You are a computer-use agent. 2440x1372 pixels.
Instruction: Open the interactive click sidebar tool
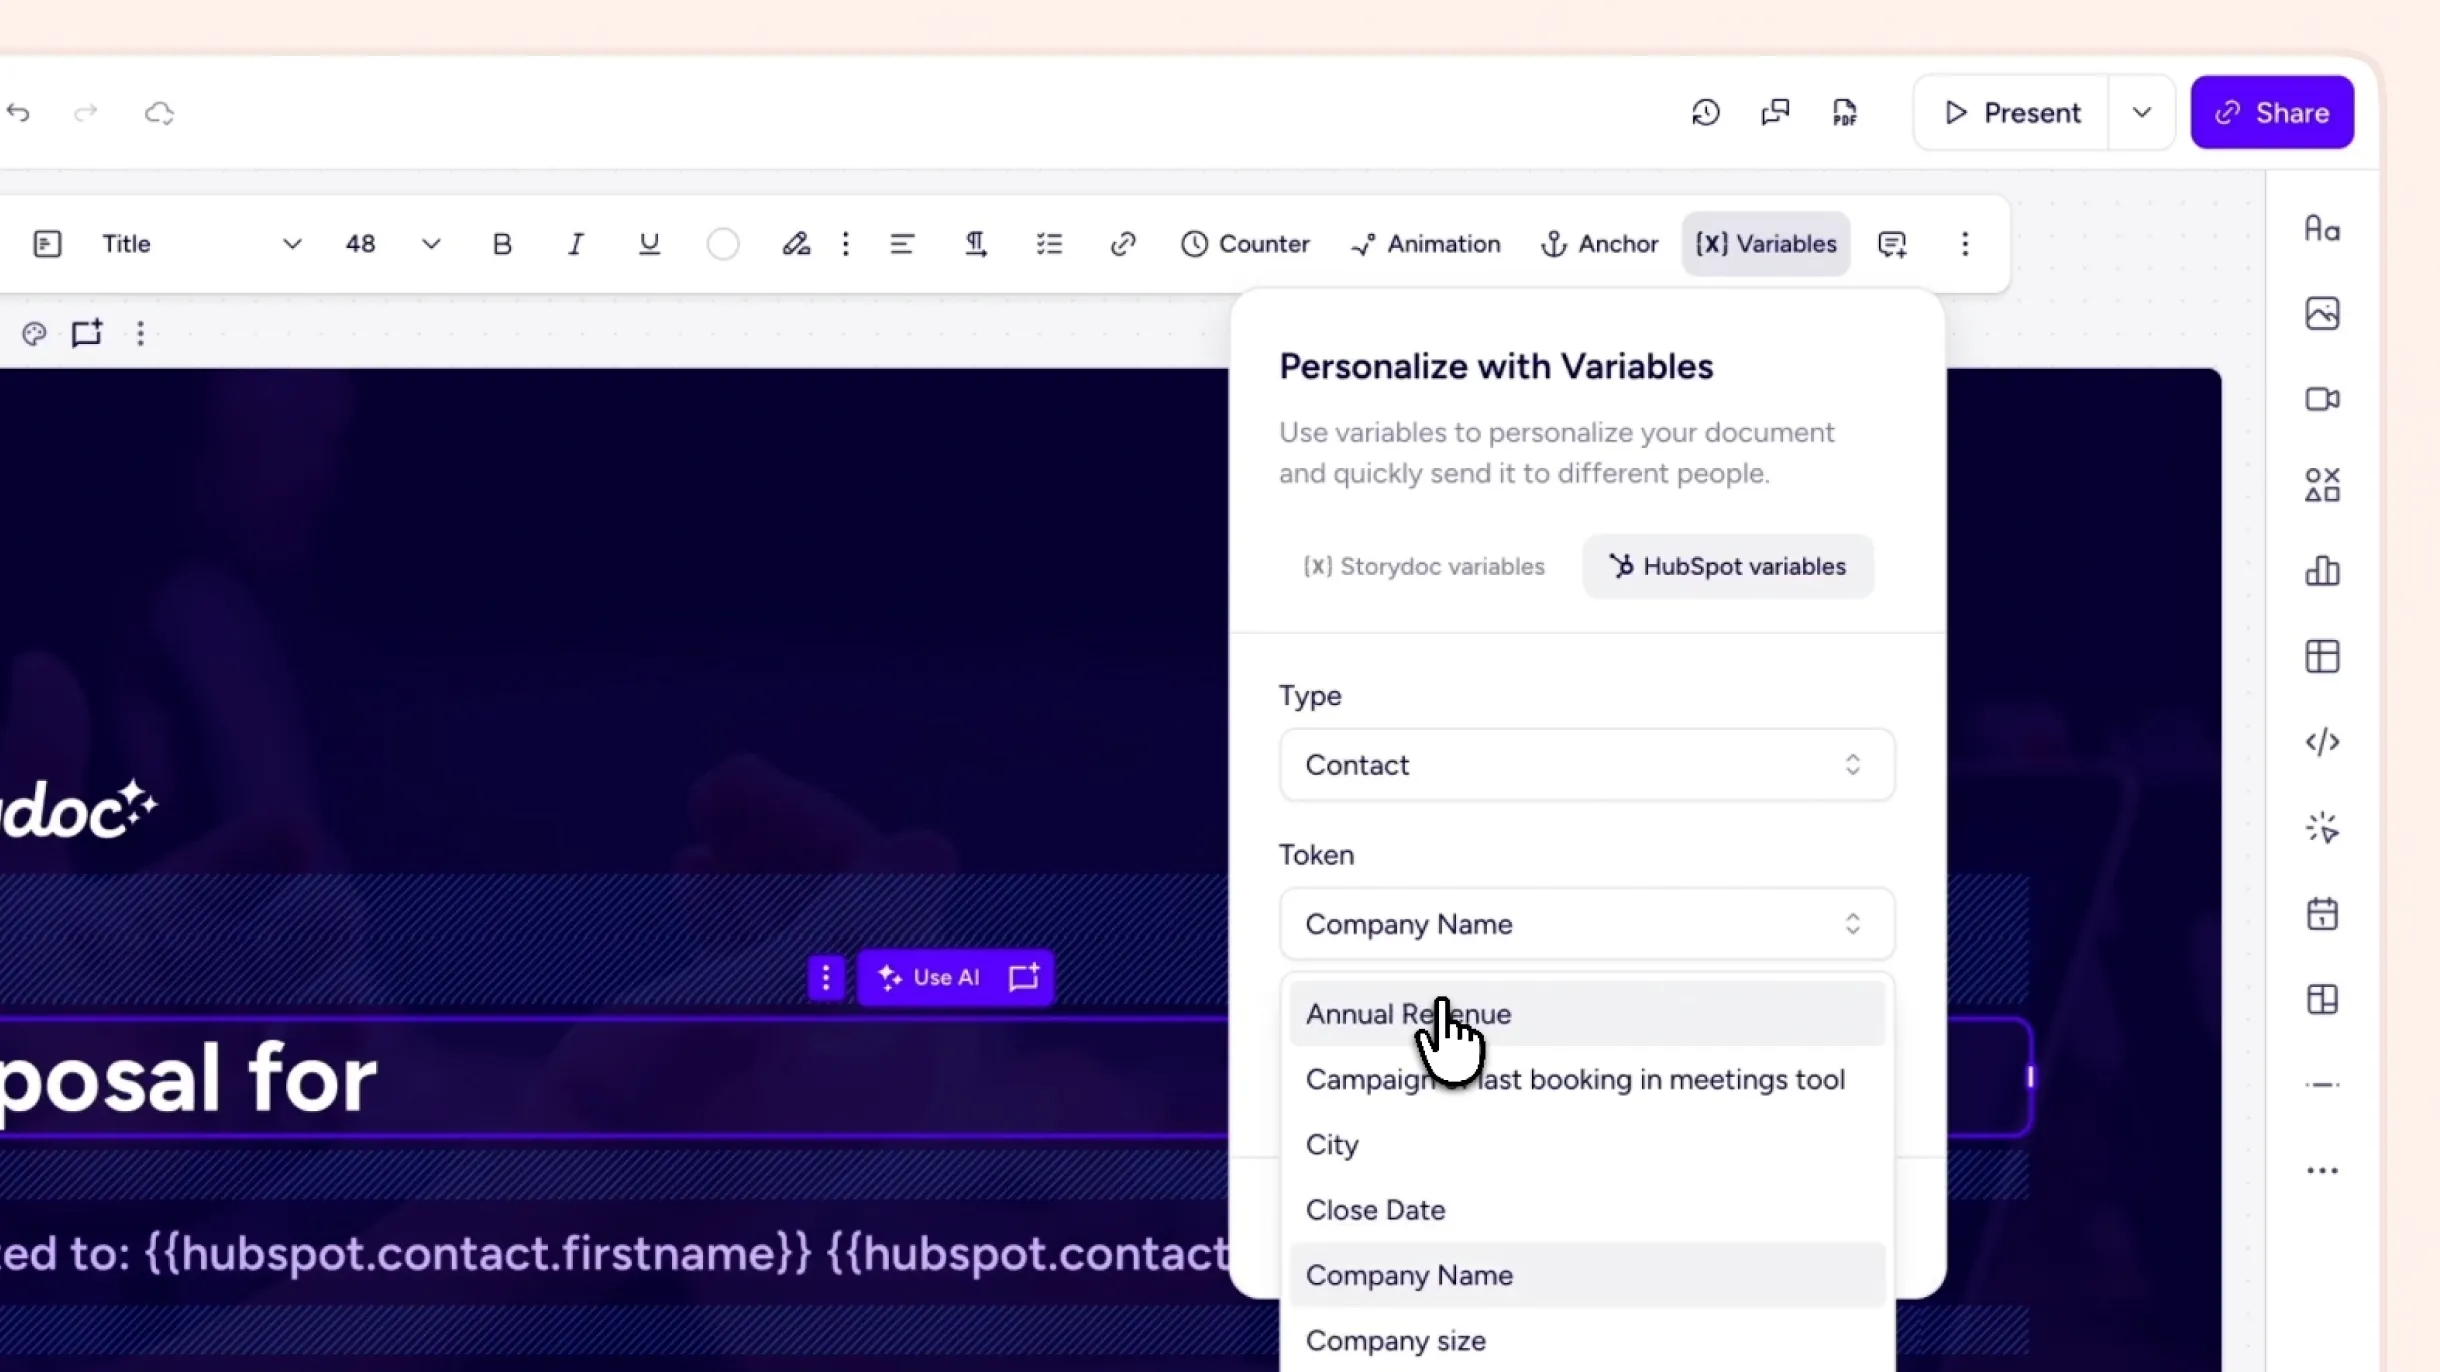pos(2322,828)
